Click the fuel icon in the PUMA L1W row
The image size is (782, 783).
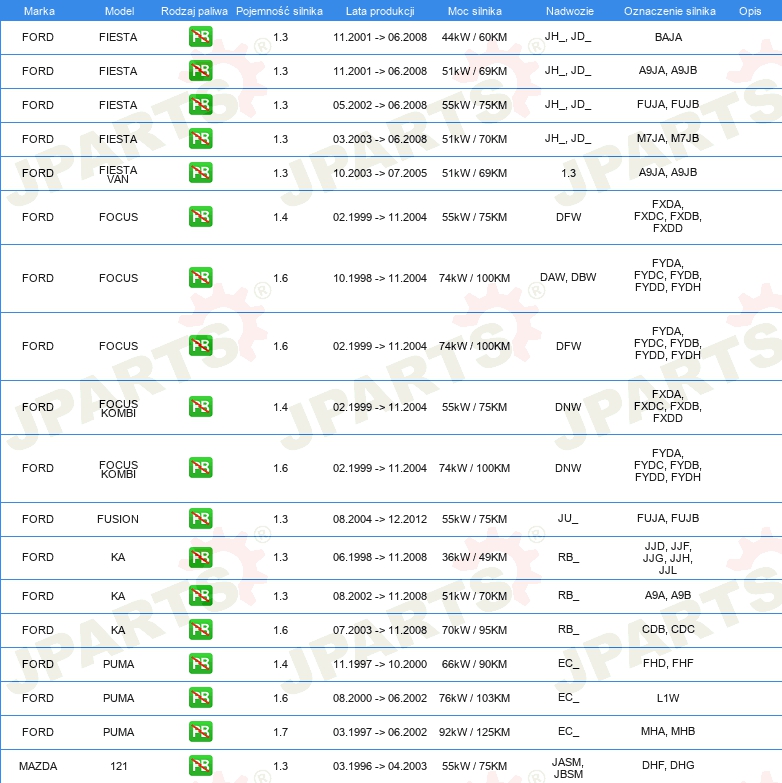point(201,697)
